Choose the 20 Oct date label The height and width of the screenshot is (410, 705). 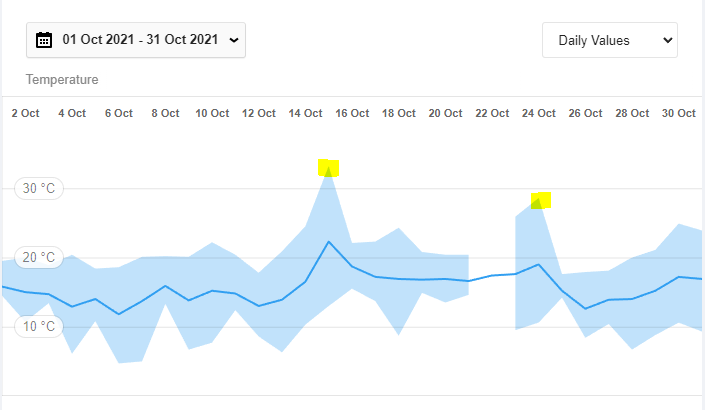(x=446, y=114)
